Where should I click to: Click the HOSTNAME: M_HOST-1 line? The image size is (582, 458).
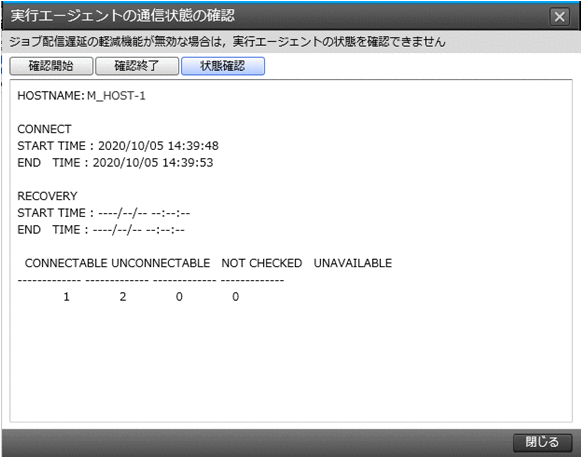(x=81, y=96)
